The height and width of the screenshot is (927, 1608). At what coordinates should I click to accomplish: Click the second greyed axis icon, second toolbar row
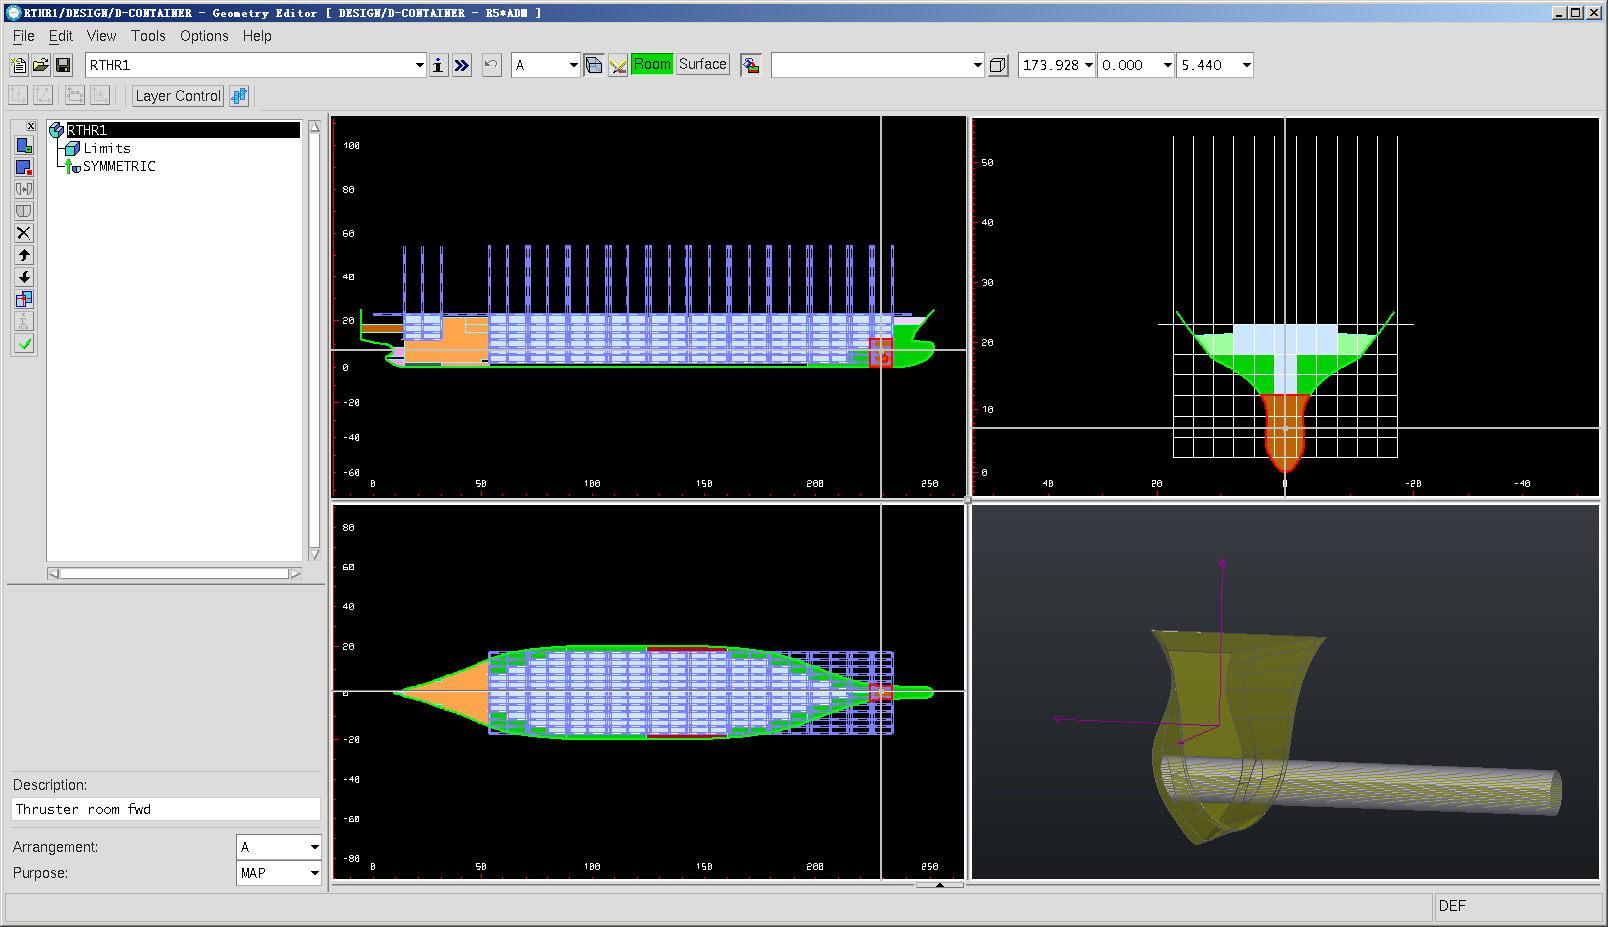click(43, 95)
